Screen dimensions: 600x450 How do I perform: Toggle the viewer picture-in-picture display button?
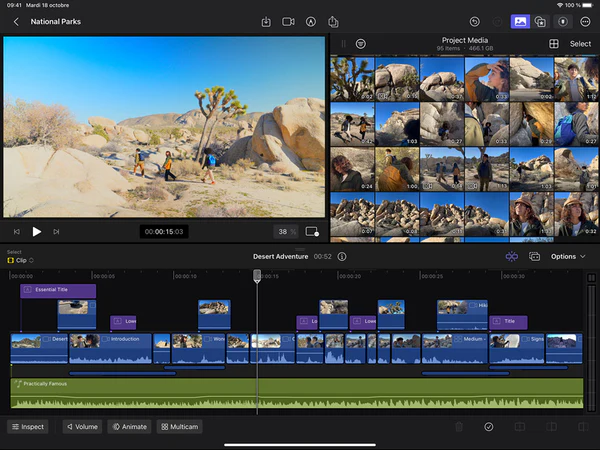pos(312,231)
